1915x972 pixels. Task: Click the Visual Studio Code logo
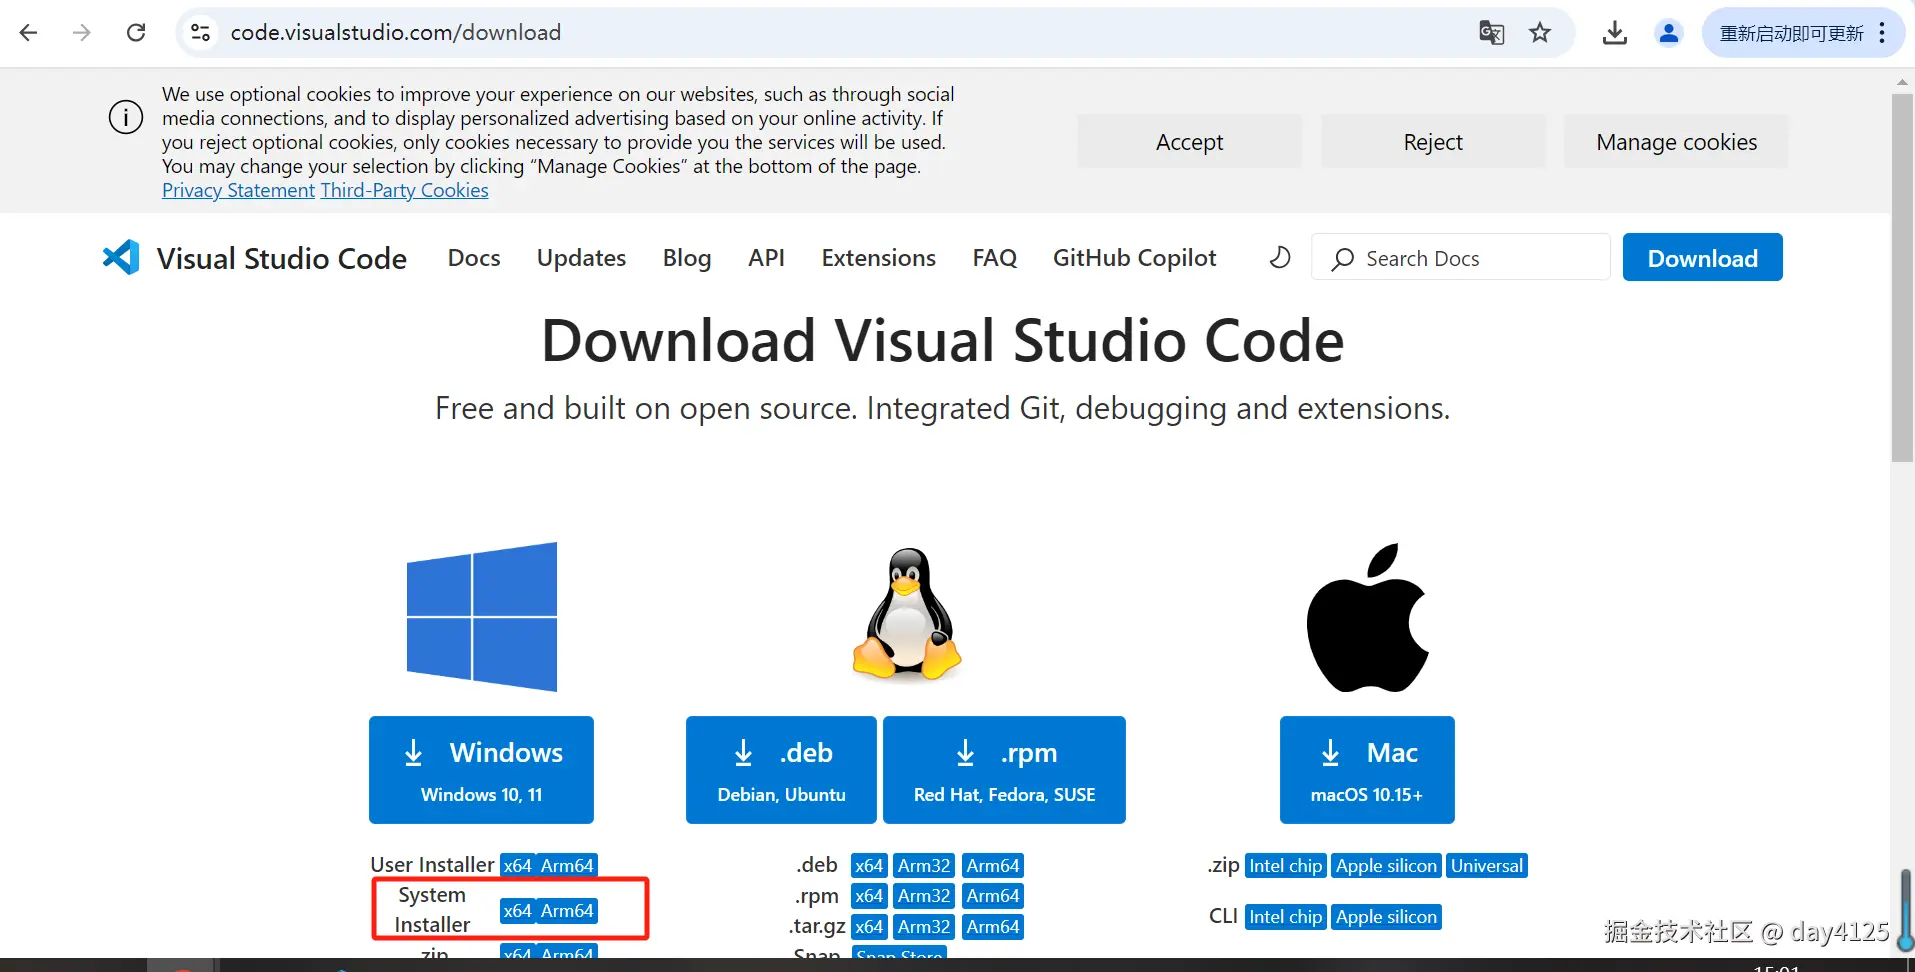coord(121,258)
